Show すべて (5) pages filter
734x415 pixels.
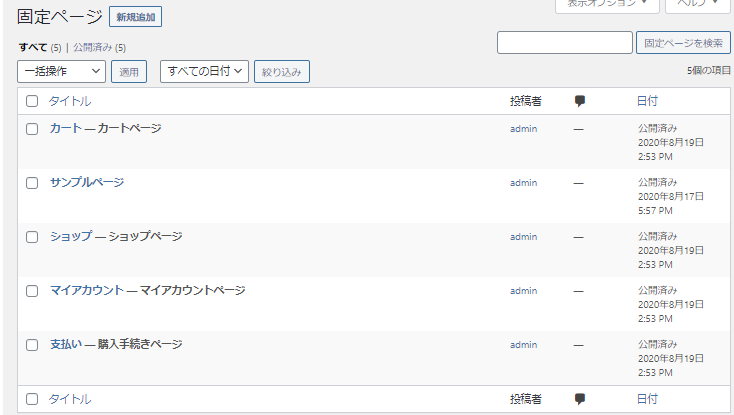coord(40,47)
